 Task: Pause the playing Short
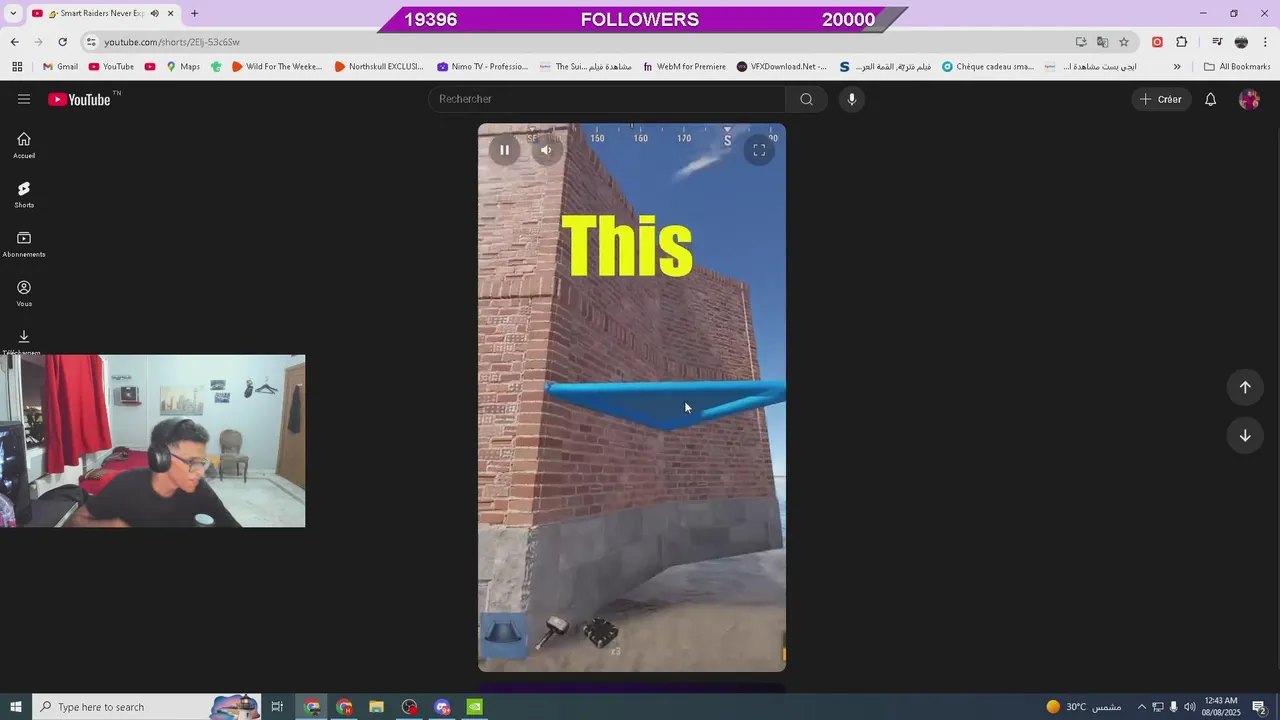[x=504, y=150]
